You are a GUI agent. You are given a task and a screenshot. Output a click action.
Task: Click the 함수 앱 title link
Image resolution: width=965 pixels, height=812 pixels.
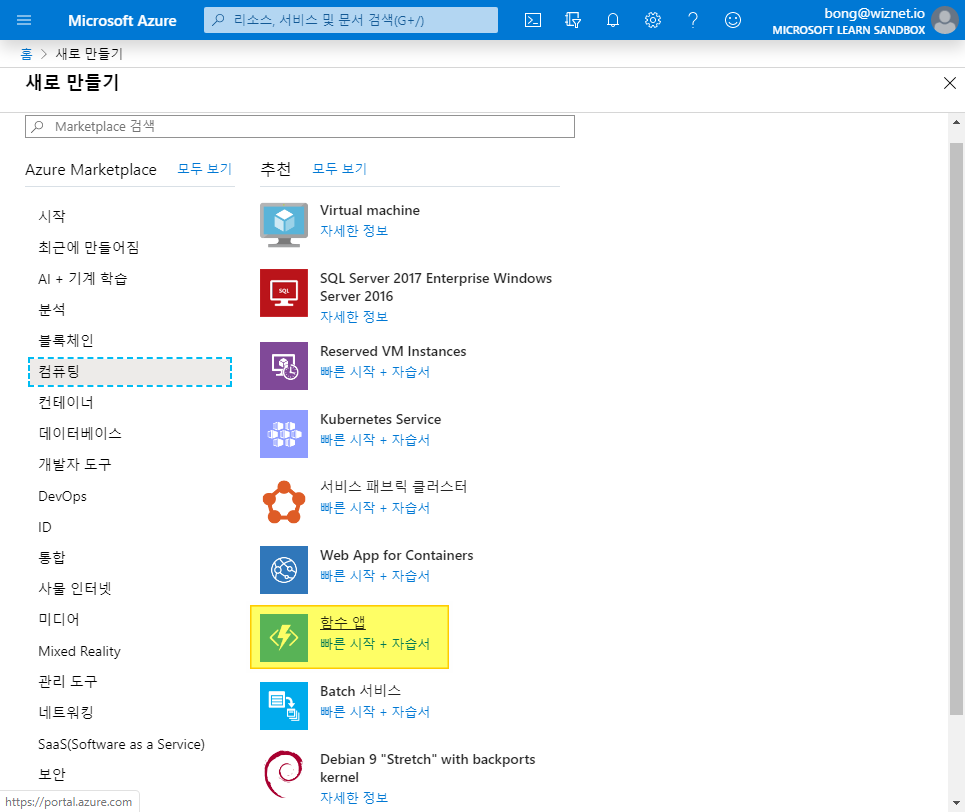pos(343,622)
